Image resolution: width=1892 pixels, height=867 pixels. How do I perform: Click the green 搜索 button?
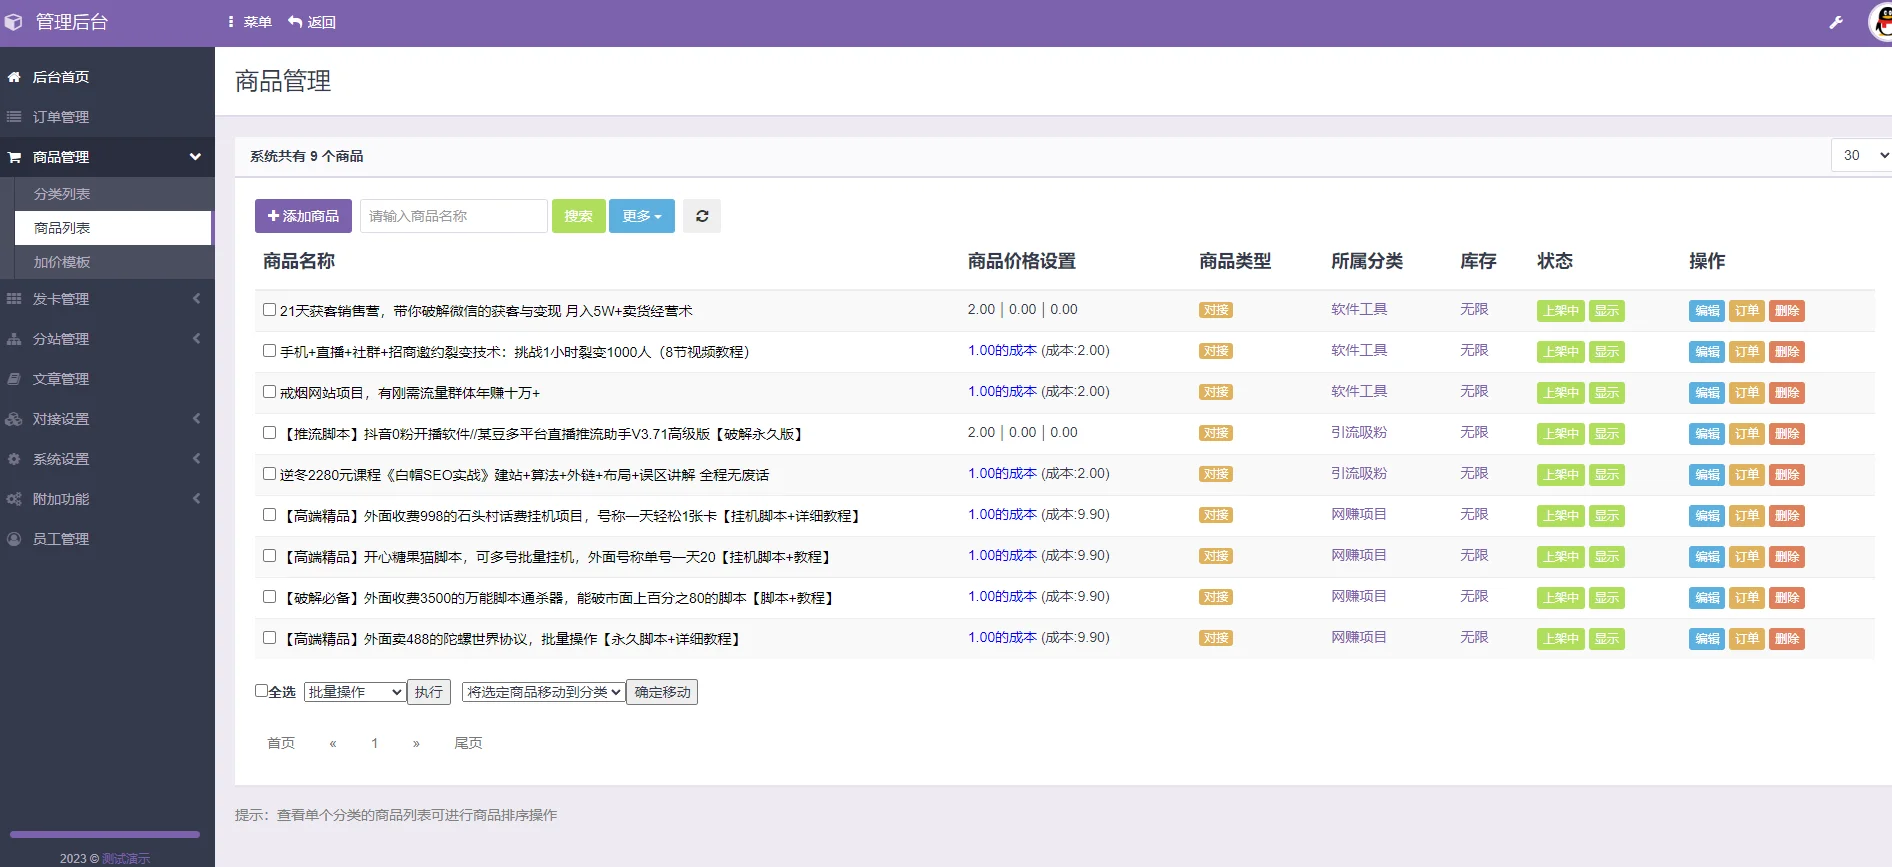click(579, 216)
